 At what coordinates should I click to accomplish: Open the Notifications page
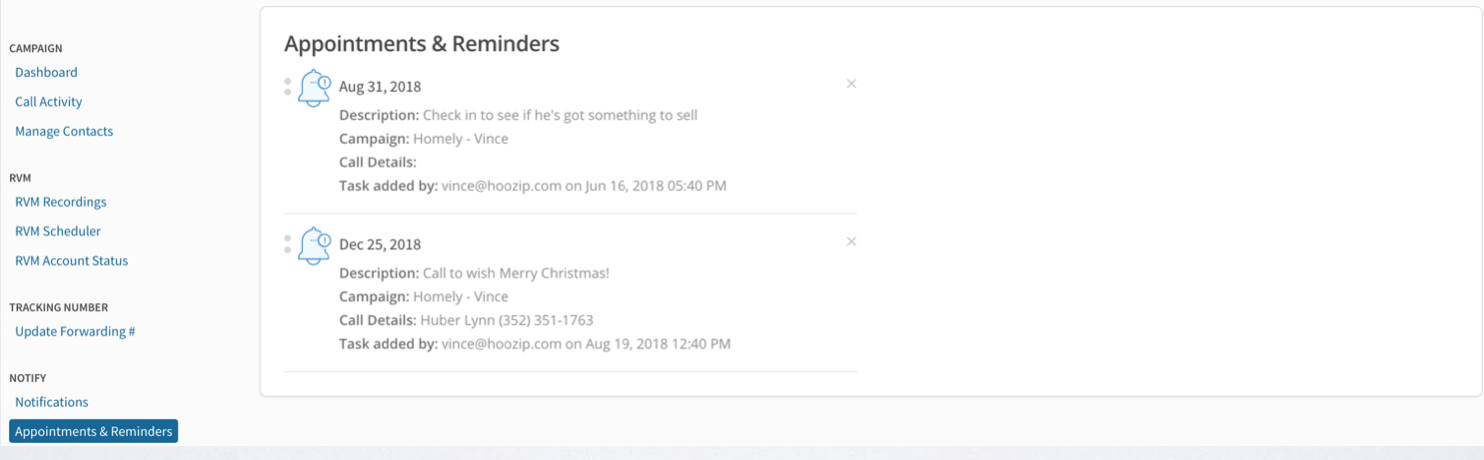52,402
